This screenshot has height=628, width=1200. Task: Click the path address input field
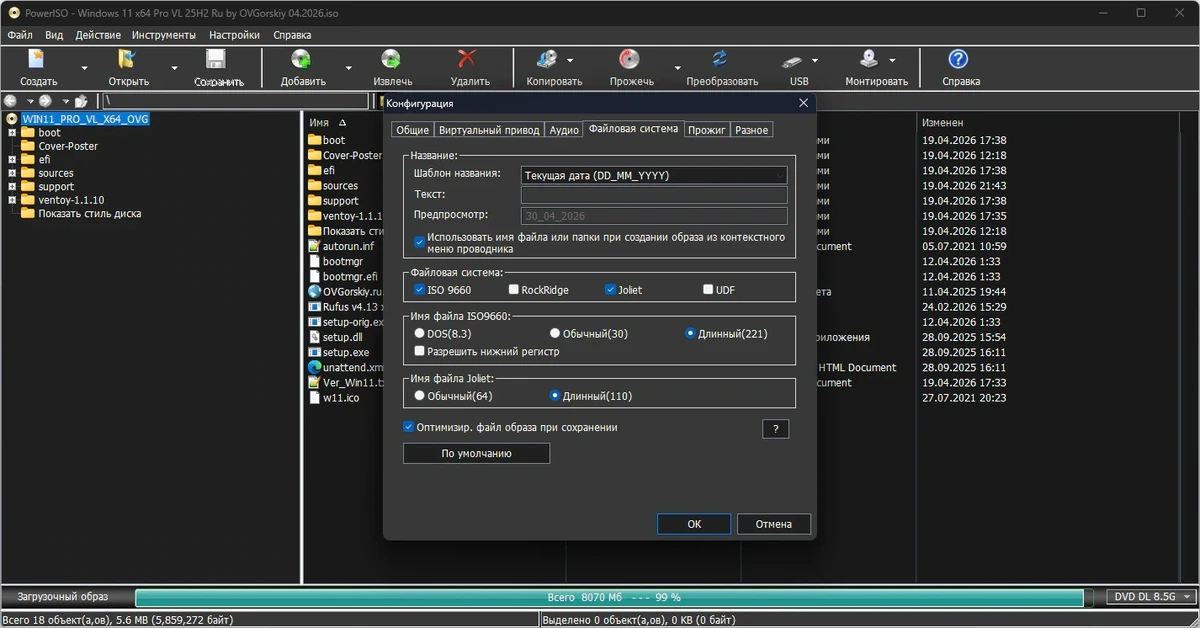235,101
